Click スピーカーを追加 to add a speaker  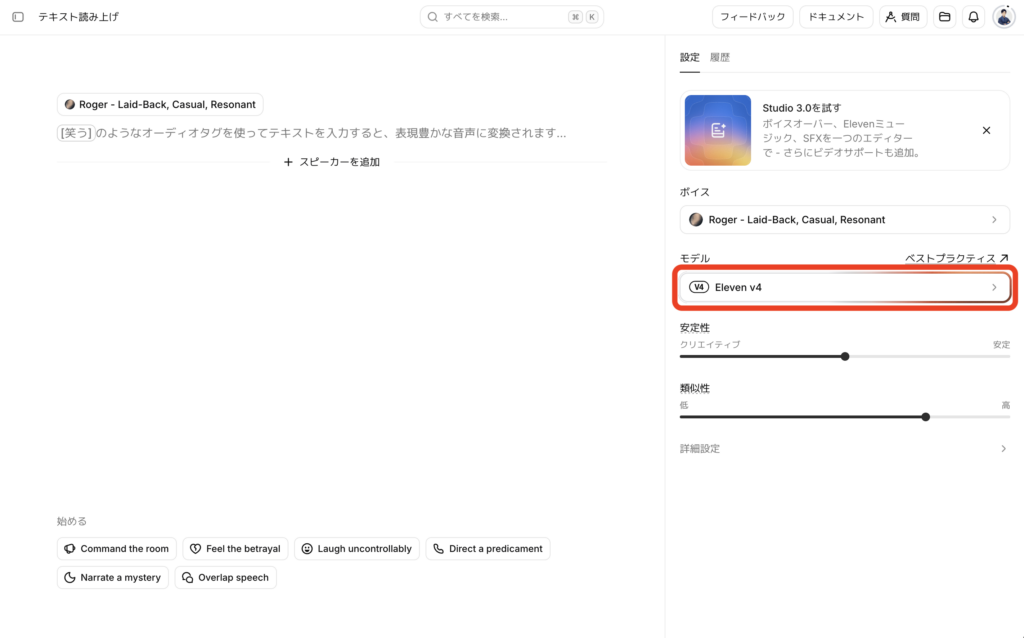click(332, 162)
